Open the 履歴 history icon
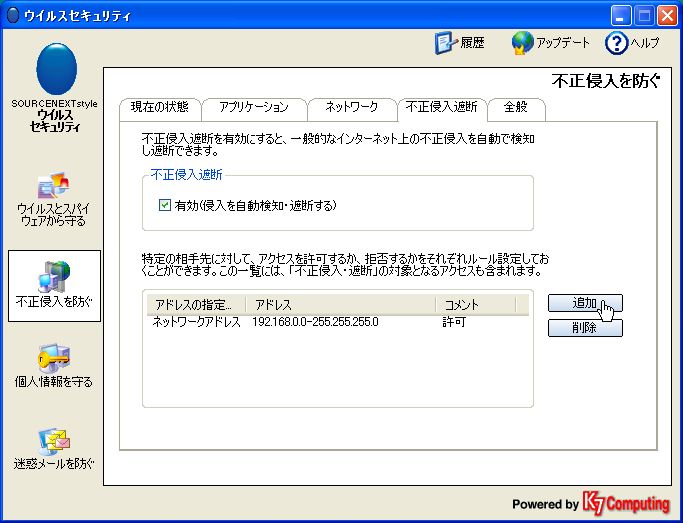Screen dimensions: 683x523 click(x=446, y=43)
